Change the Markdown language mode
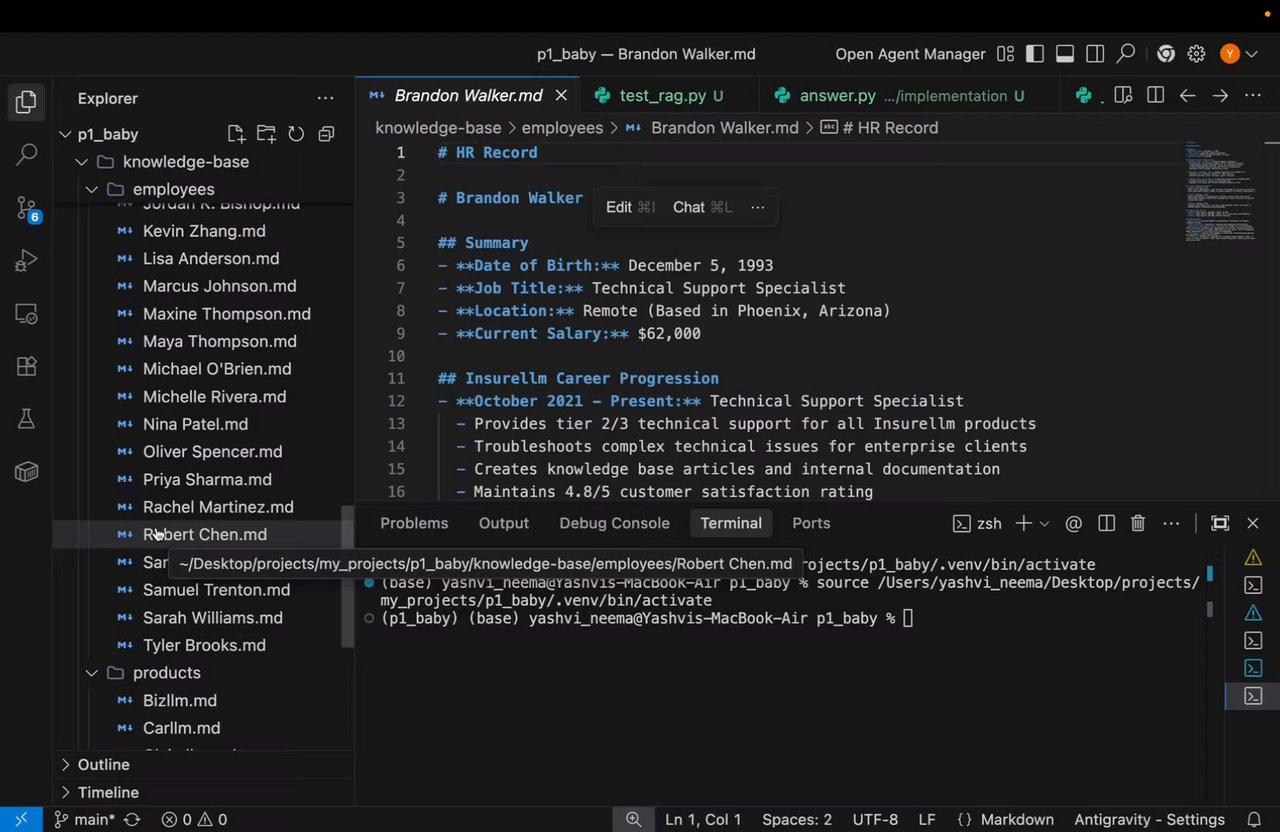Image resolution: width=1280 pixels, height=832 pixels. pyautogui.click(x=1017, y=820)
